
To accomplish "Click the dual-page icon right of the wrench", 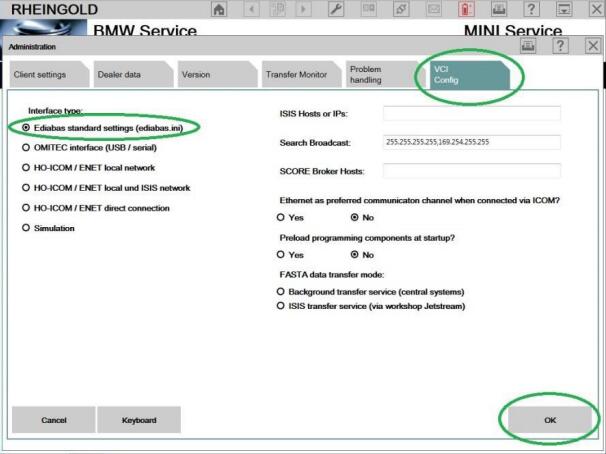I will (369, 9).
